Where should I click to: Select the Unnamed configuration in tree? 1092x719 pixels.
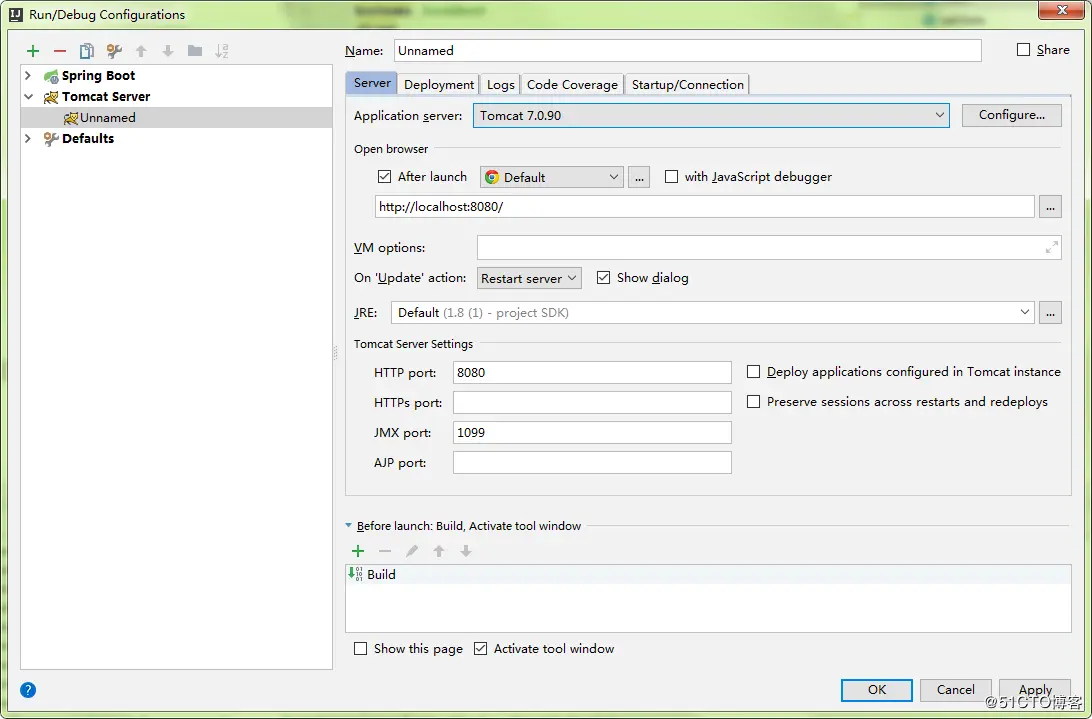tap(176, 118)
